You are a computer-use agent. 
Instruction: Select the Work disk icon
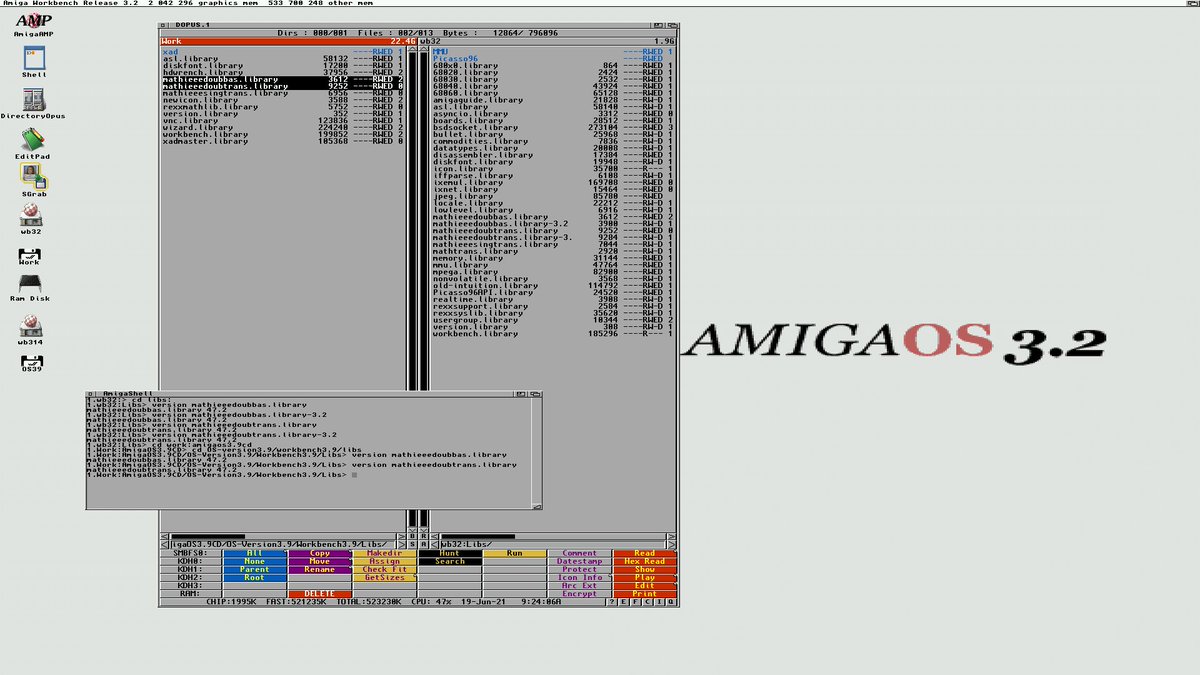(x=30, y=258)
